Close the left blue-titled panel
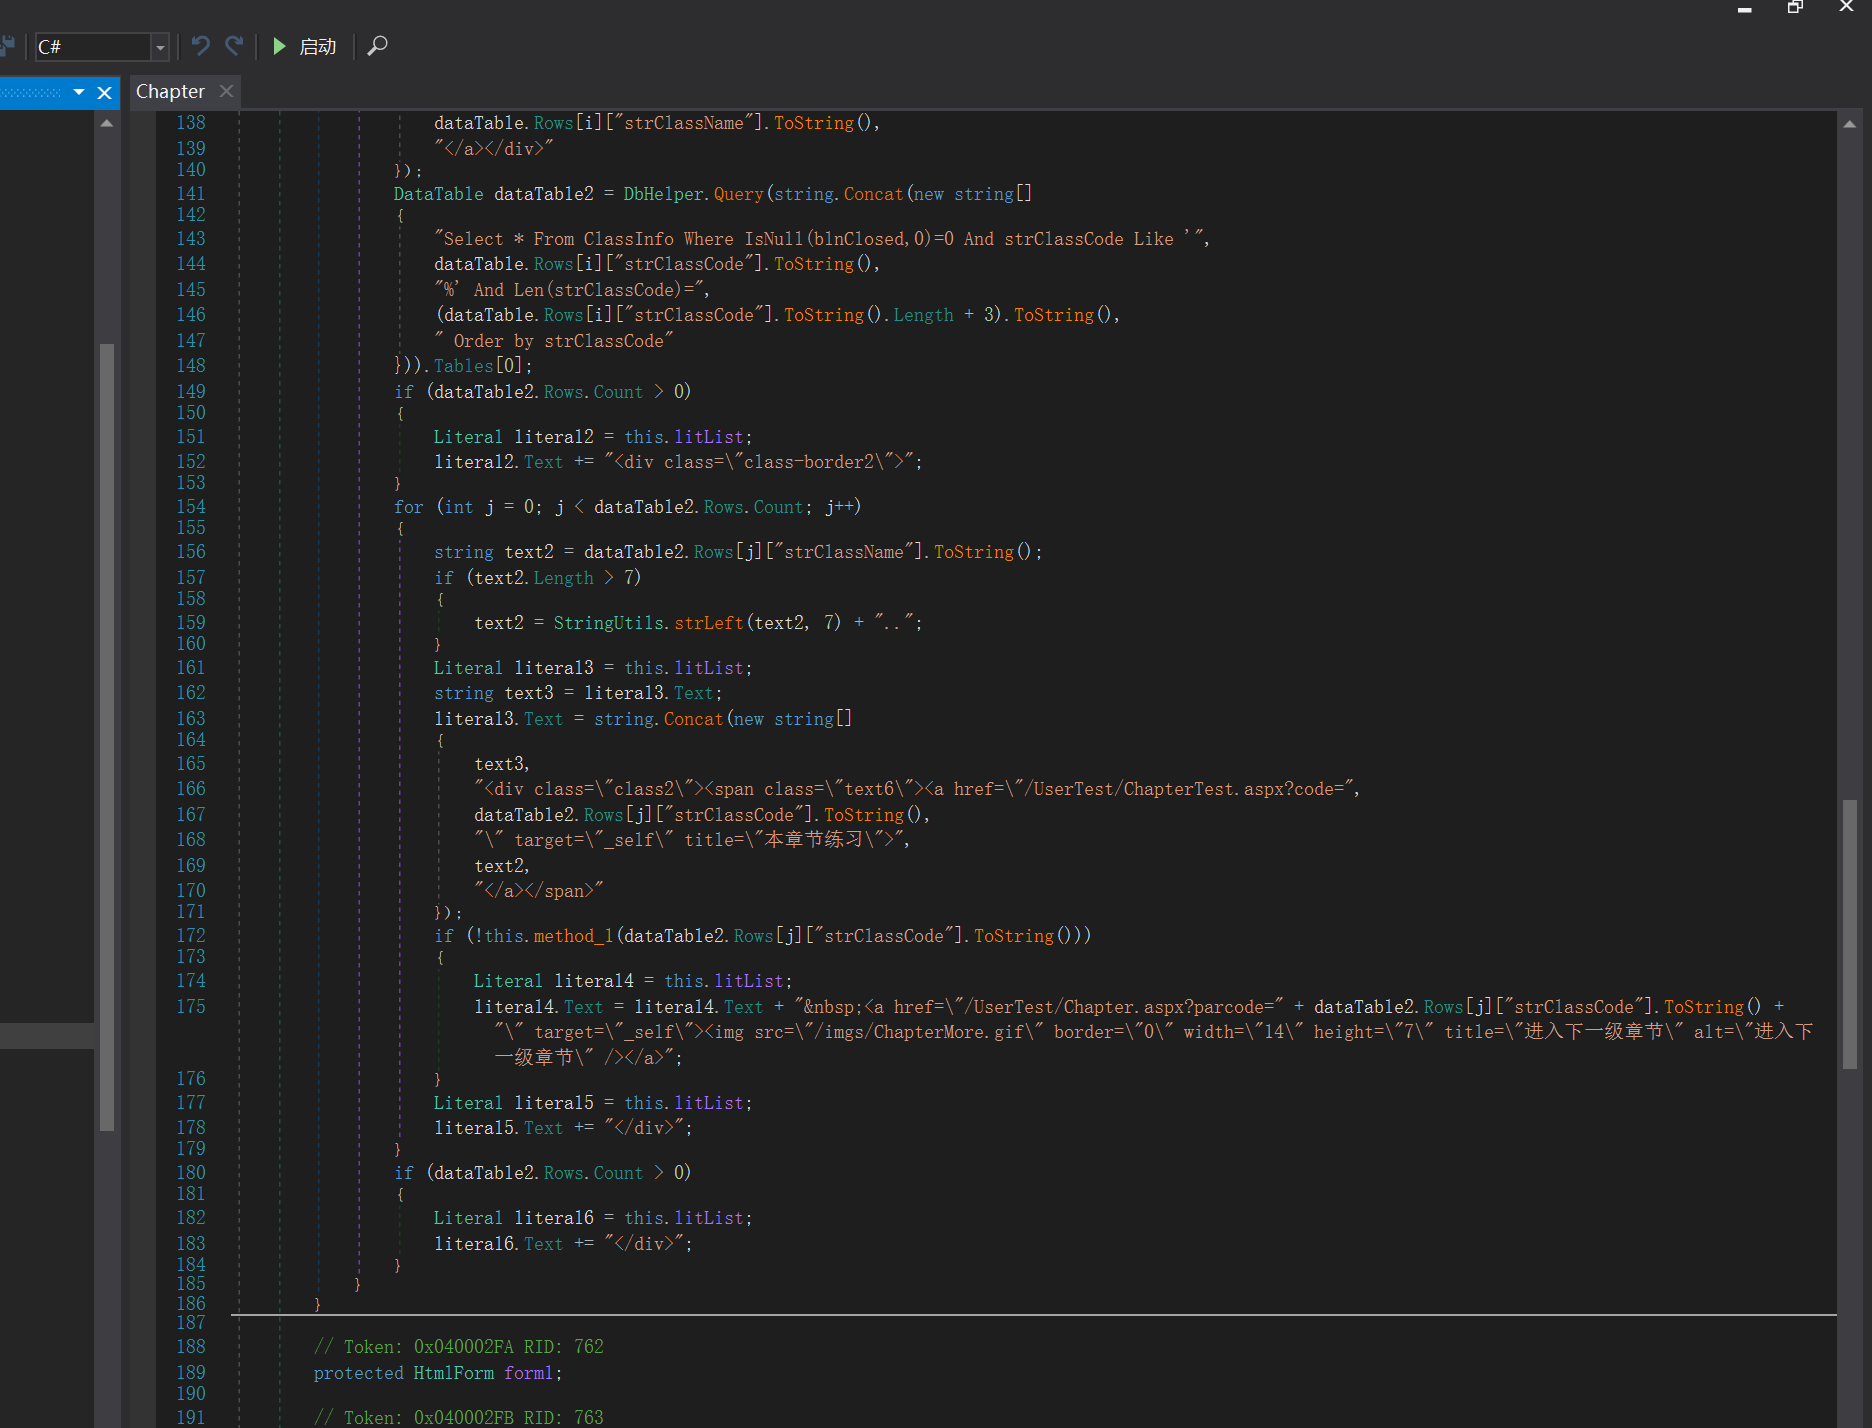The width and height of the screenshot is (1872, 1428). click(104, 92)
